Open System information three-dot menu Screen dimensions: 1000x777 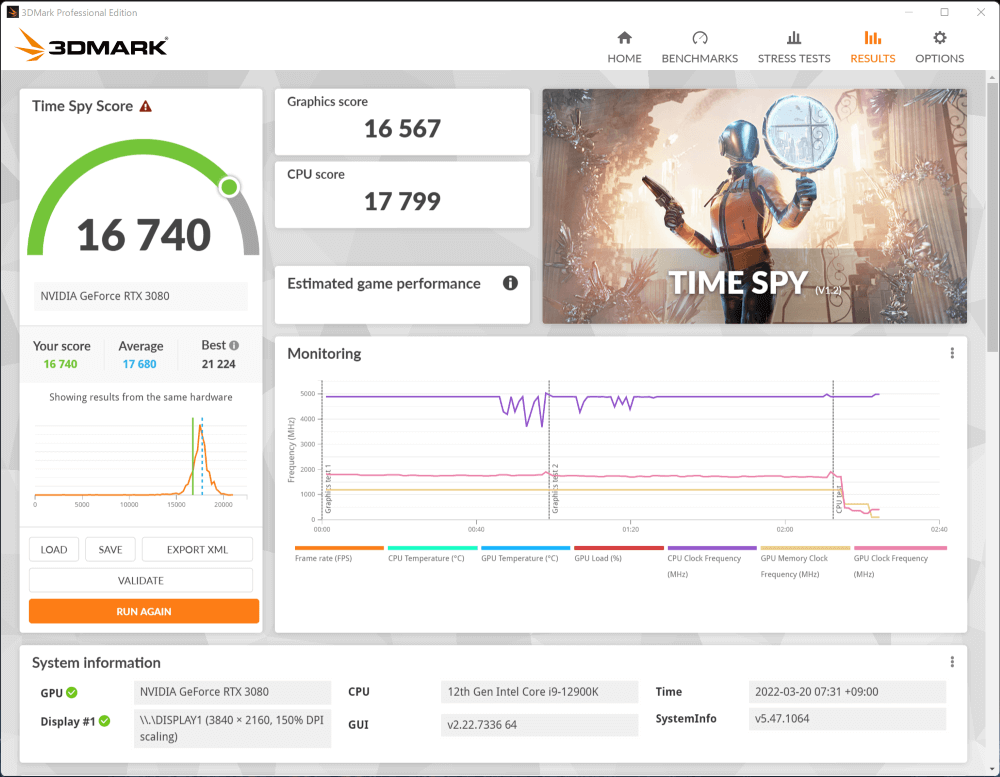952,662
